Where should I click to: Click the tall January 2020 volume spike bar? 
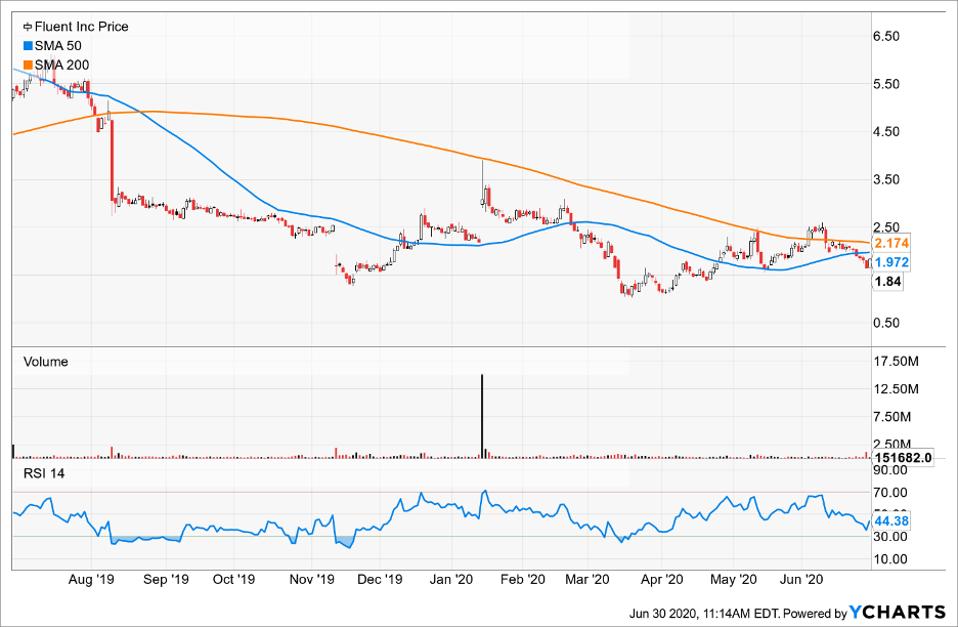pyautogui.click(x=482, y=416)
